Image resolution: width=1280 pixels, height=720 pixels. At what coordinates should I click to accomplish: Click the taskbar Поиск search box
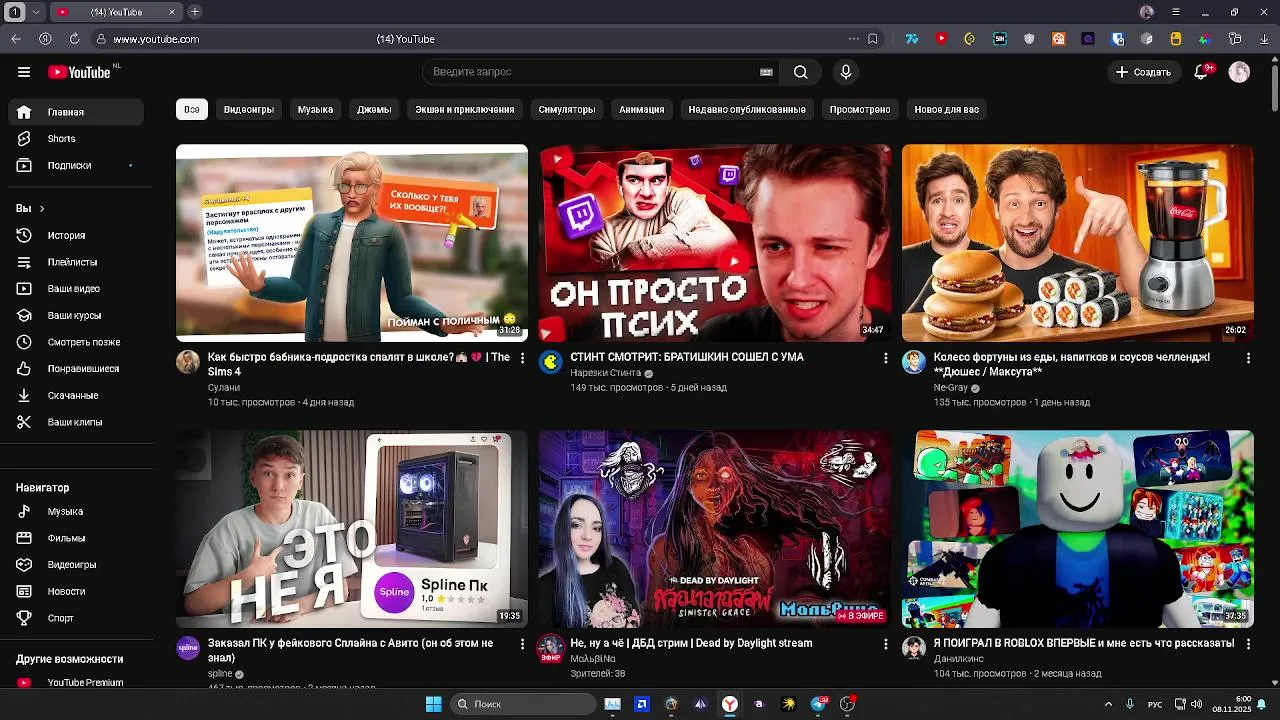tap(522, 704)
